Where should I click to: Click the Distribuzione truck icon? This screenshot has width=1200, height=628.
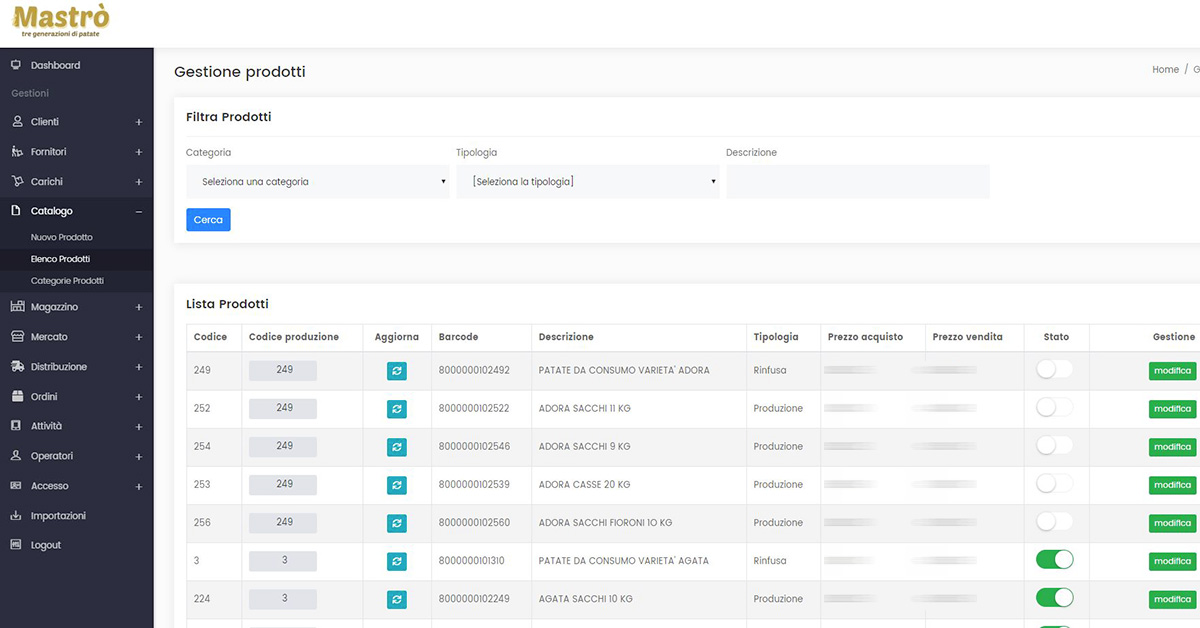(x=16, y=366)
